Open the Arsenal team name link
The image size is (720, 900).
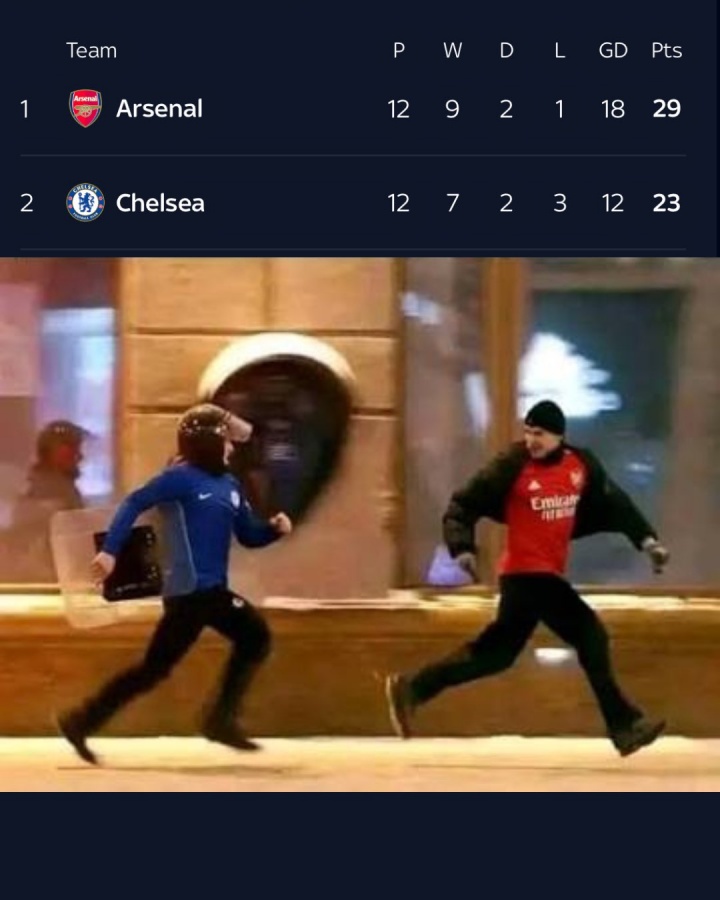(159, 108)
